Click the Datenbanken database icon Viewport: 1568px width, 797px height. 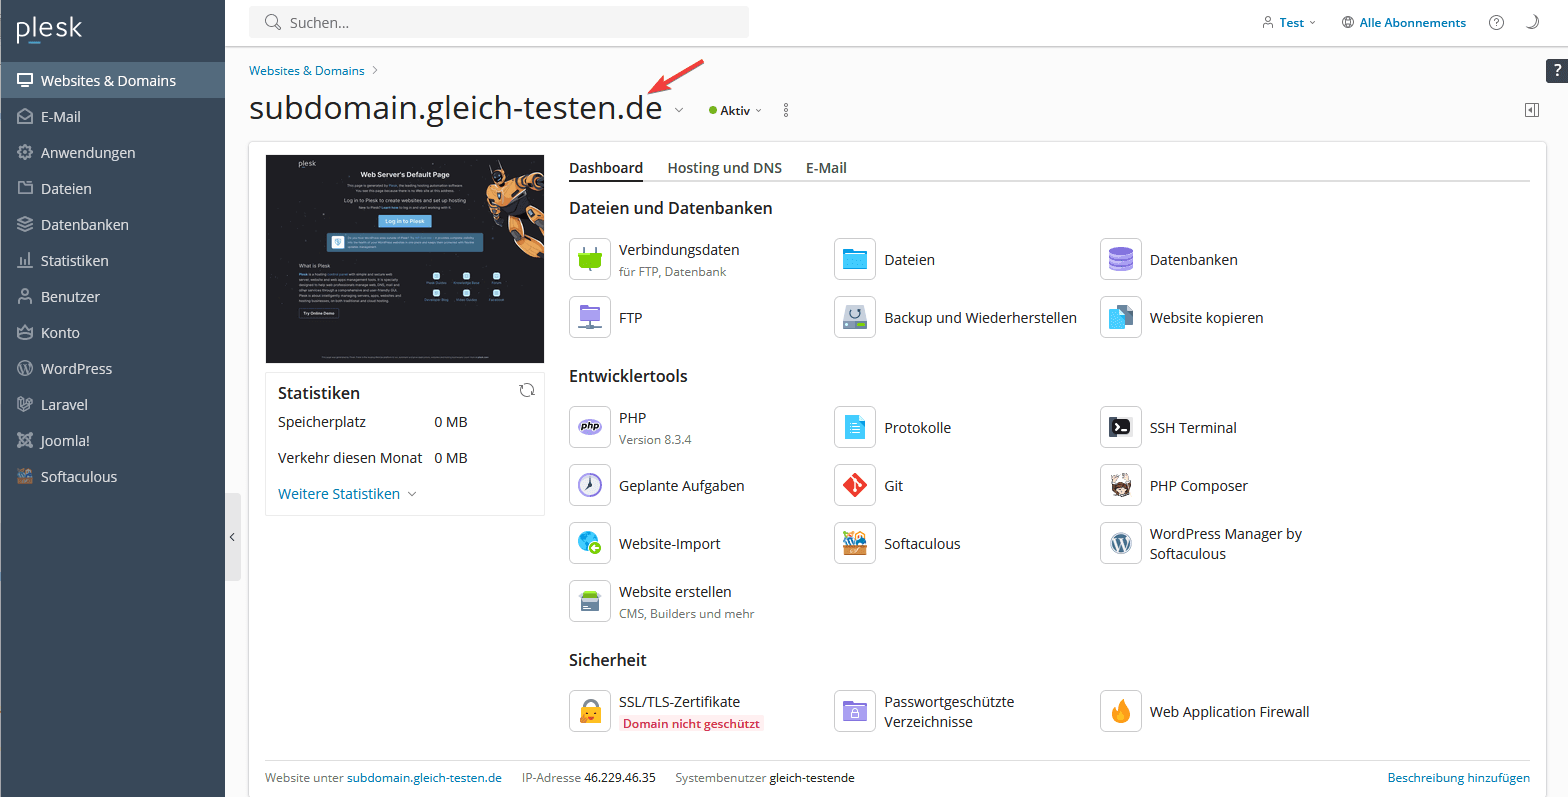pos(1120,260)
